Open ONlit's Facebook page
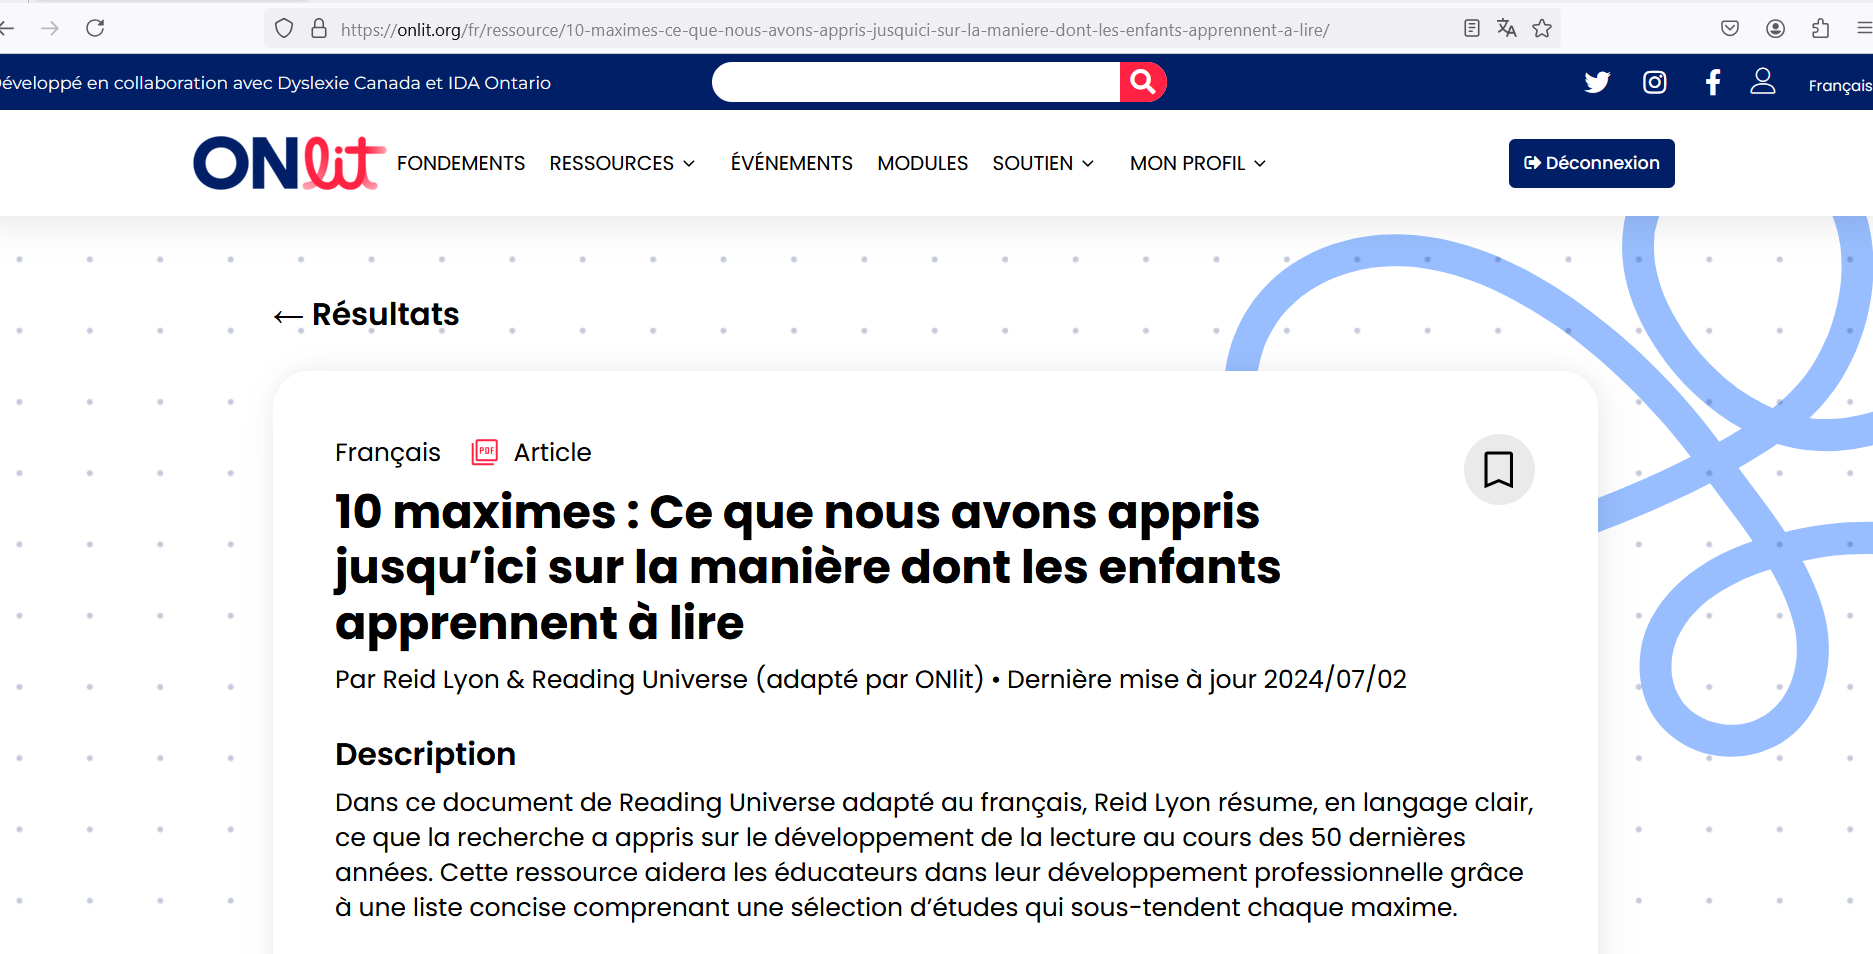Screen dimensions: 1873x954 [x=1713, y=82]
